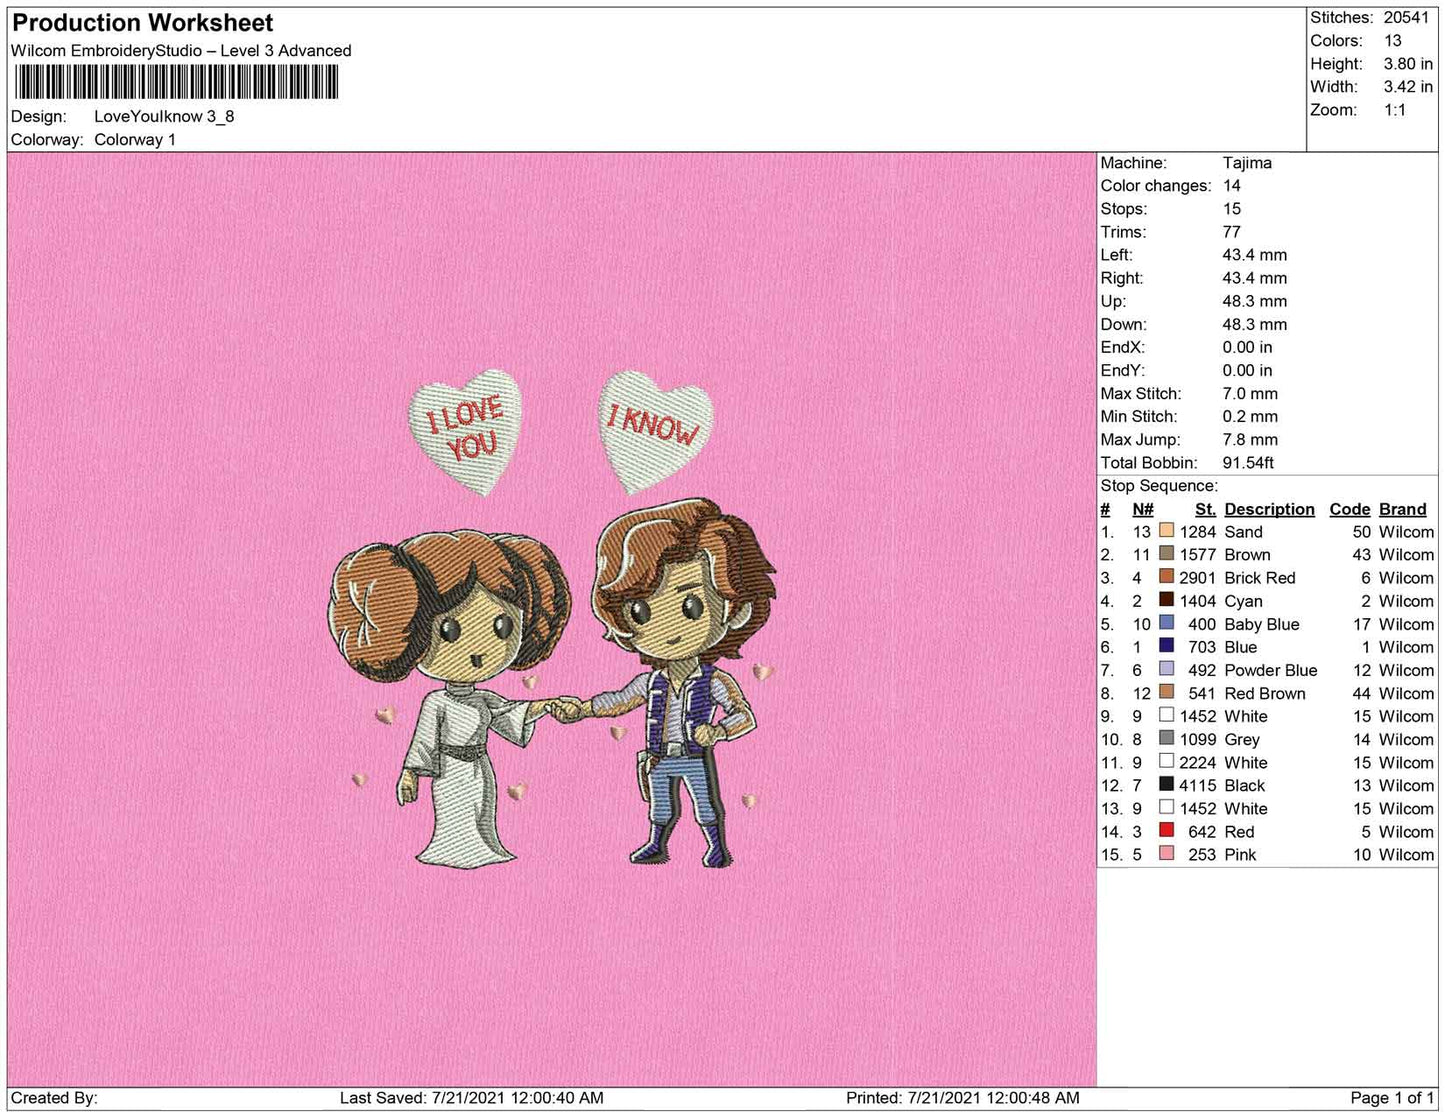1445x1112 pixels.
Task: Select the Red Brown swatch in stop 8
Action: 1166,692
